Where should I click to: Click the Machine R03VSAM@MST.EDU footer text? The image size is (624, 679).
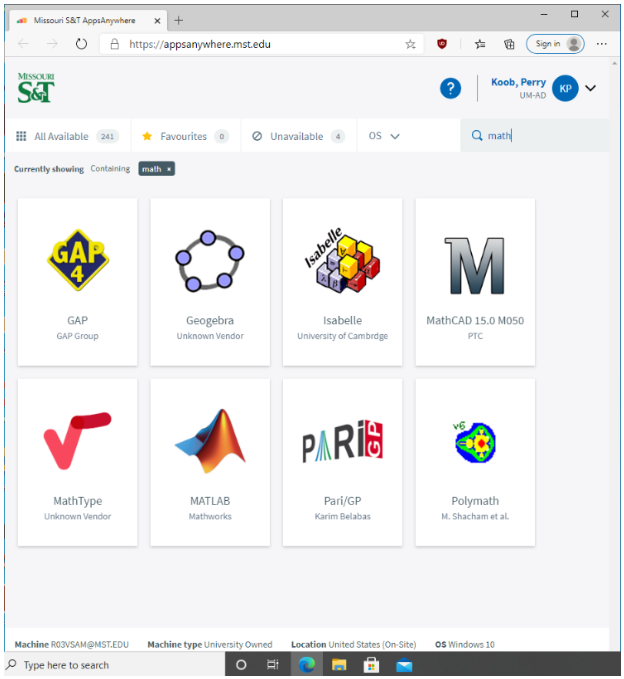pyautogui.click(x=71, y=644)
